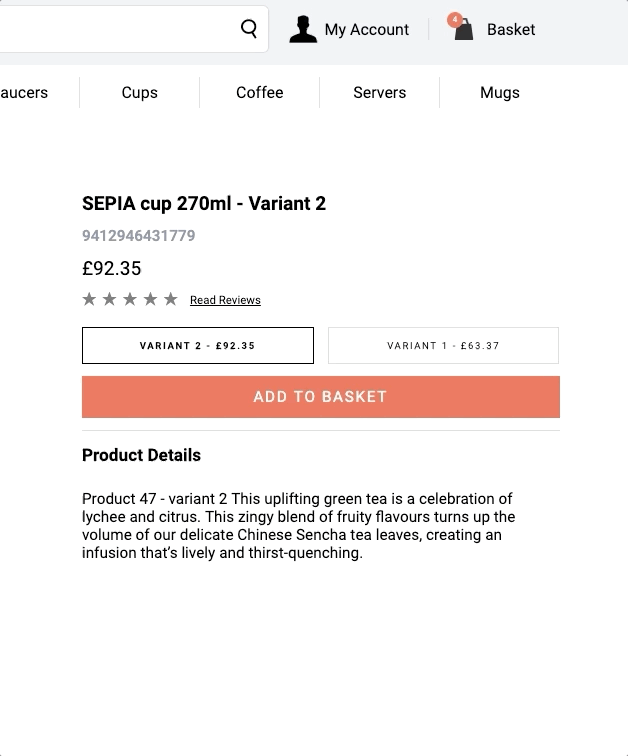Select Variant 1 - £63.37 option
628x756 pixels.
click(443, 346)
